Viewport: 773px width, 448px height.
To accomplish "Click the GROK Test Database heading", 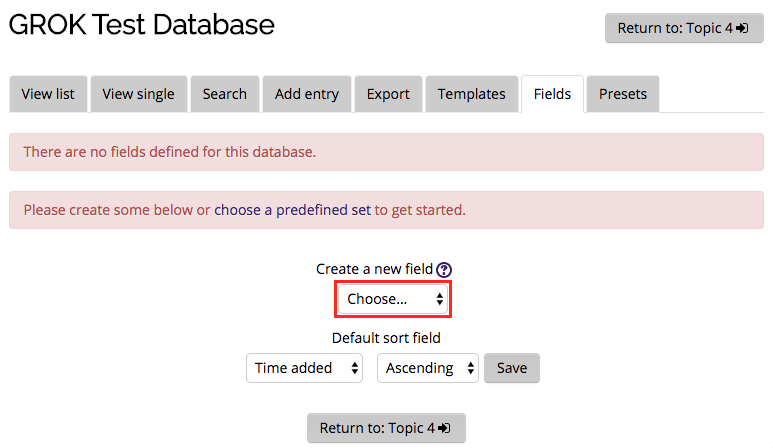I will [x=141, y=25].
